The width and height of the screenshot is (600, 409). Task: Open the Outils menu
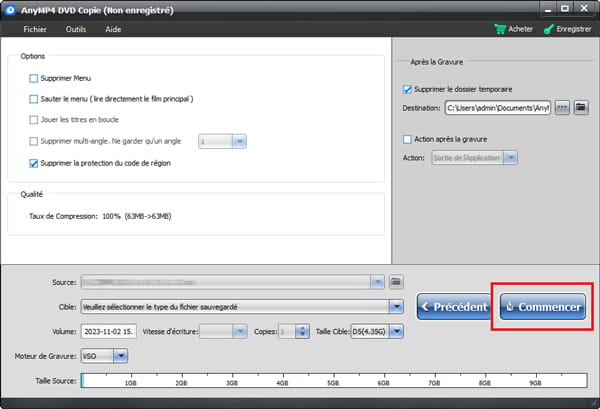75,29
